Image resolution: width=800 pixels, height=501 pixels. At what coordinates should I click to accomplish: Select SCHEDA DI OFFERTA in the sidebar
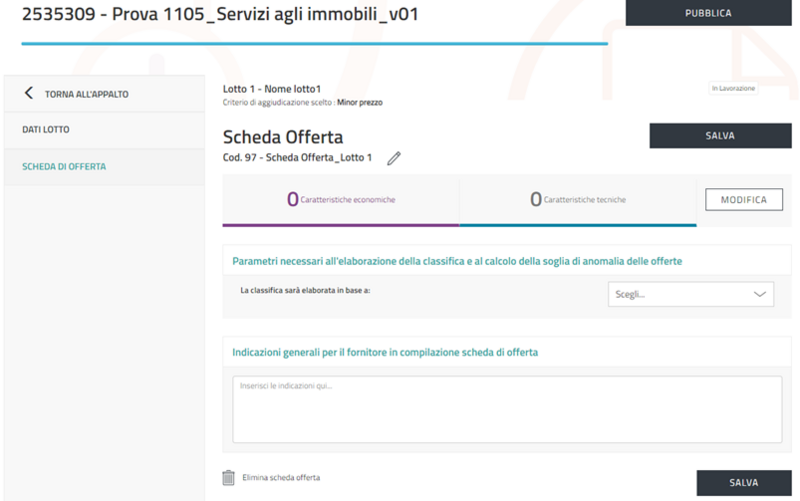pos(105,167)
